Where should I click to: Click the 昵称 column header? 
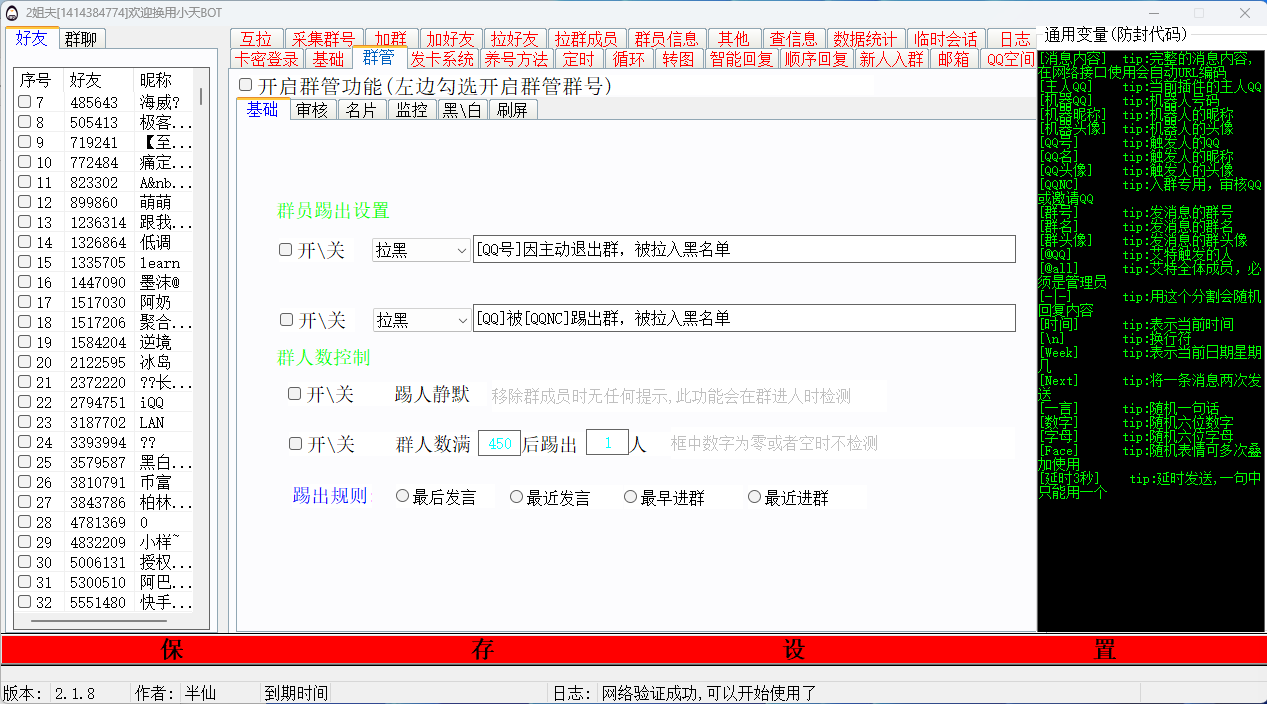point(156,79)
